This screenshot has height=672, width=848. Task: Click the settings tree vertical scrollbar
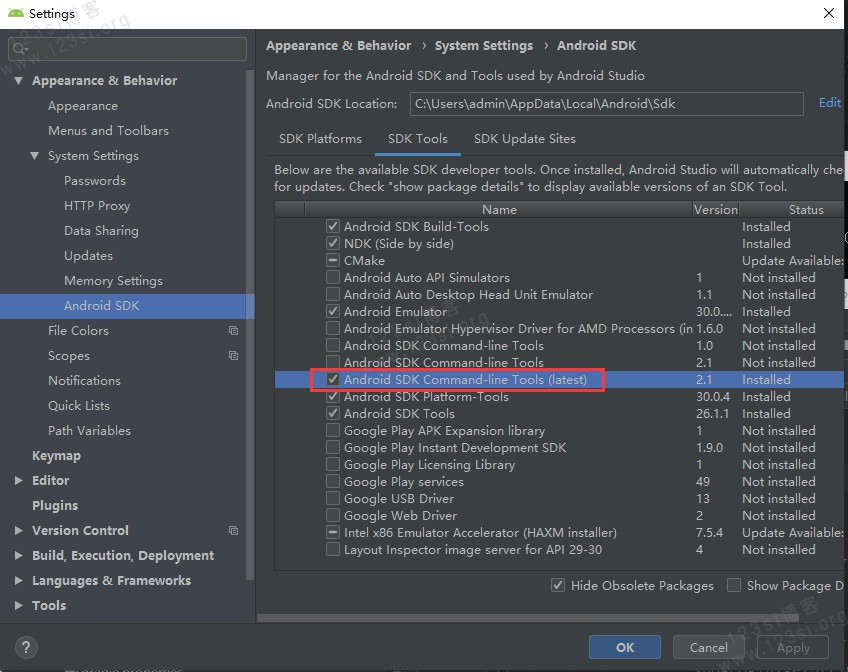coord(250,324)
